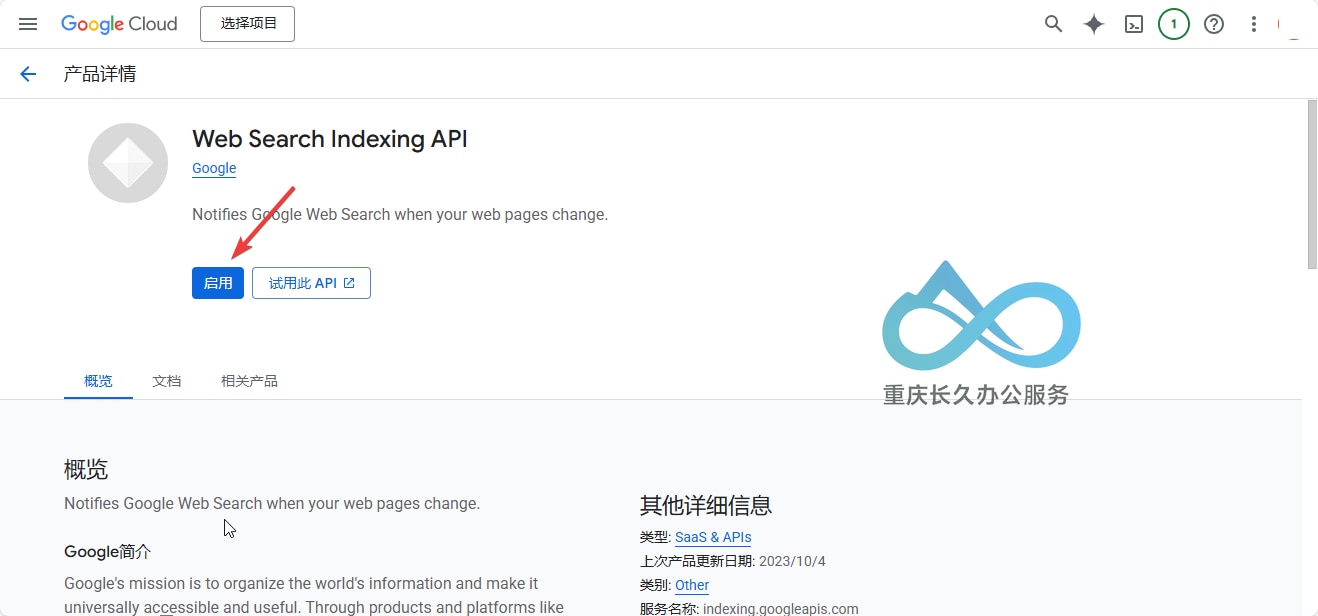Click the vertical page scrollbar

coord(1312,184)
